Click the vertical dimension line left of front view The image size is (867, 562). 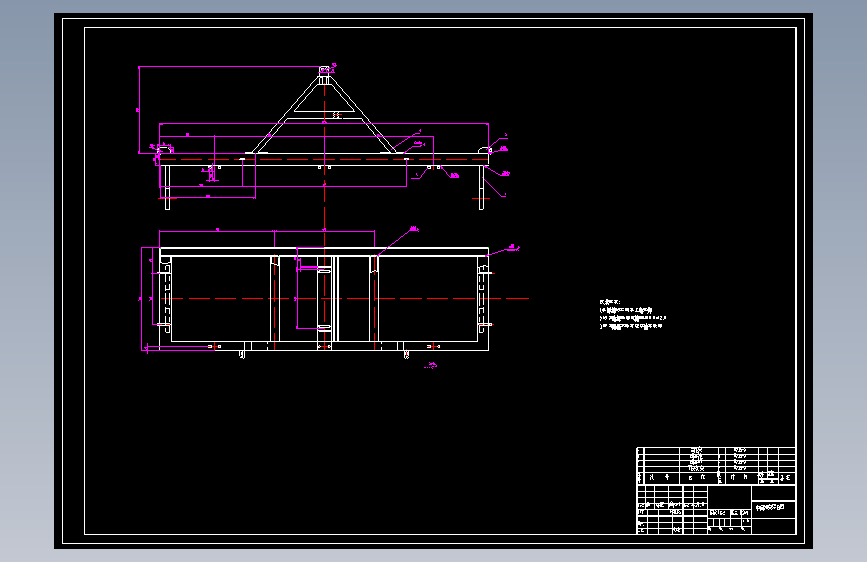(139, 110)
